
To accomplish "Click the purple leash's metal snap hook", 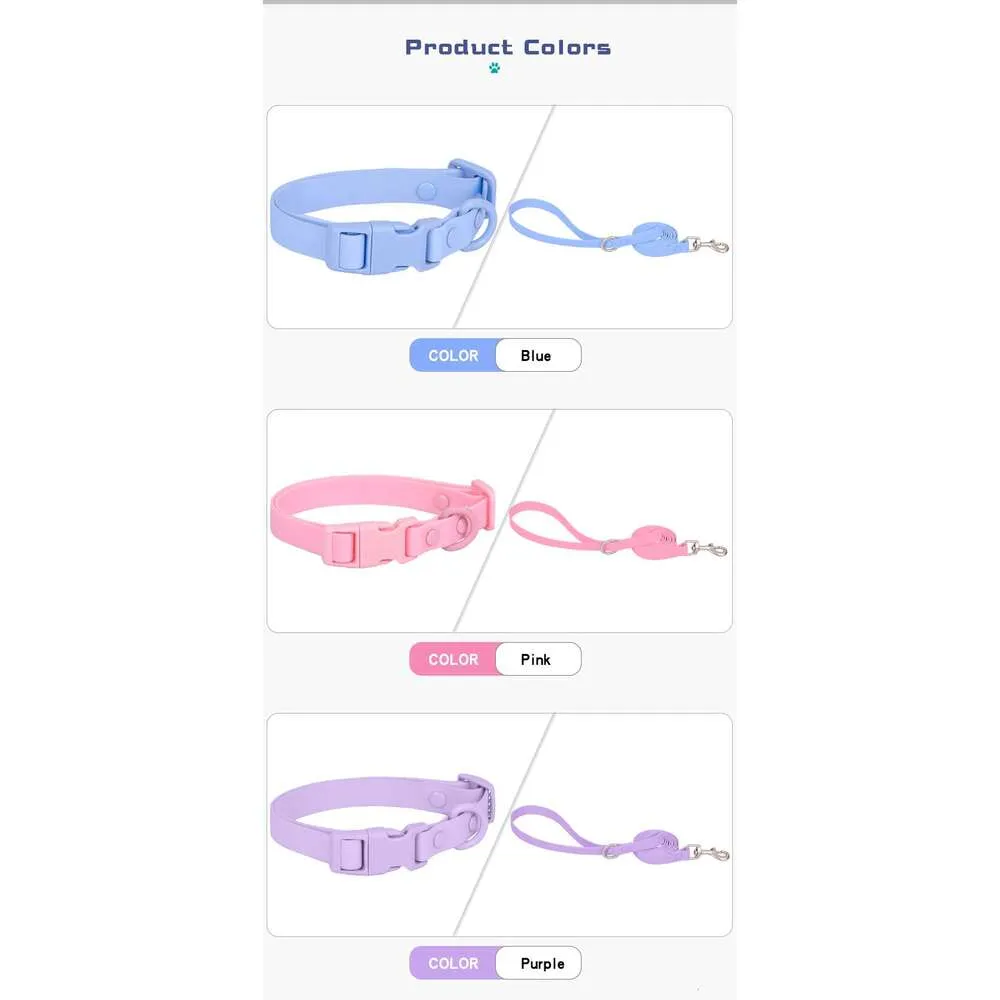I will (709, 853).
